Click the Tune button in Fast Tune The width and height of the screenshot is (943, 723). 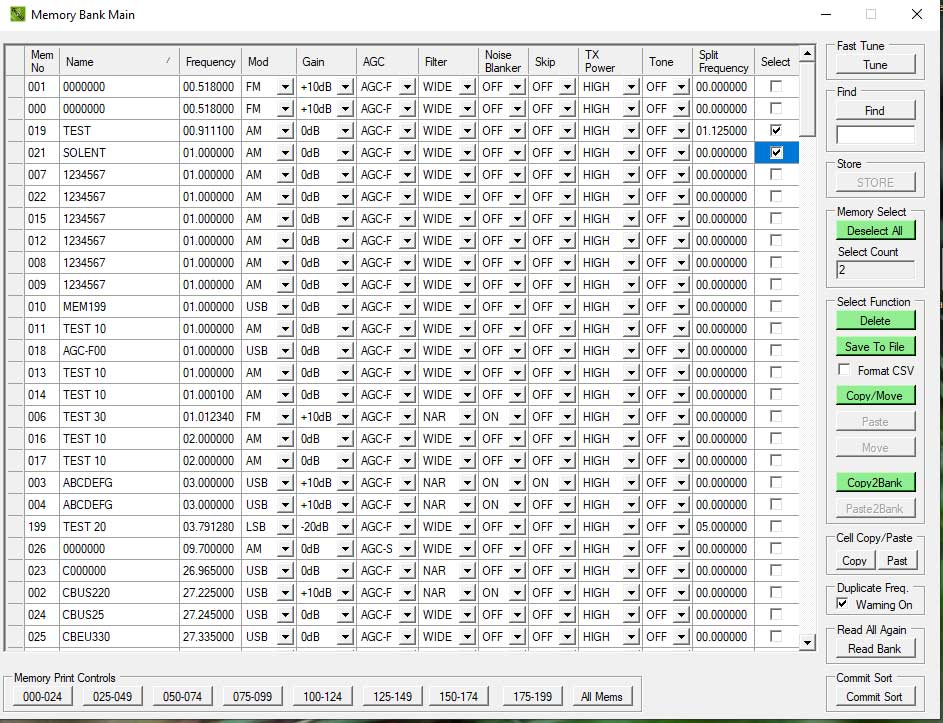(x=875, y=63)
